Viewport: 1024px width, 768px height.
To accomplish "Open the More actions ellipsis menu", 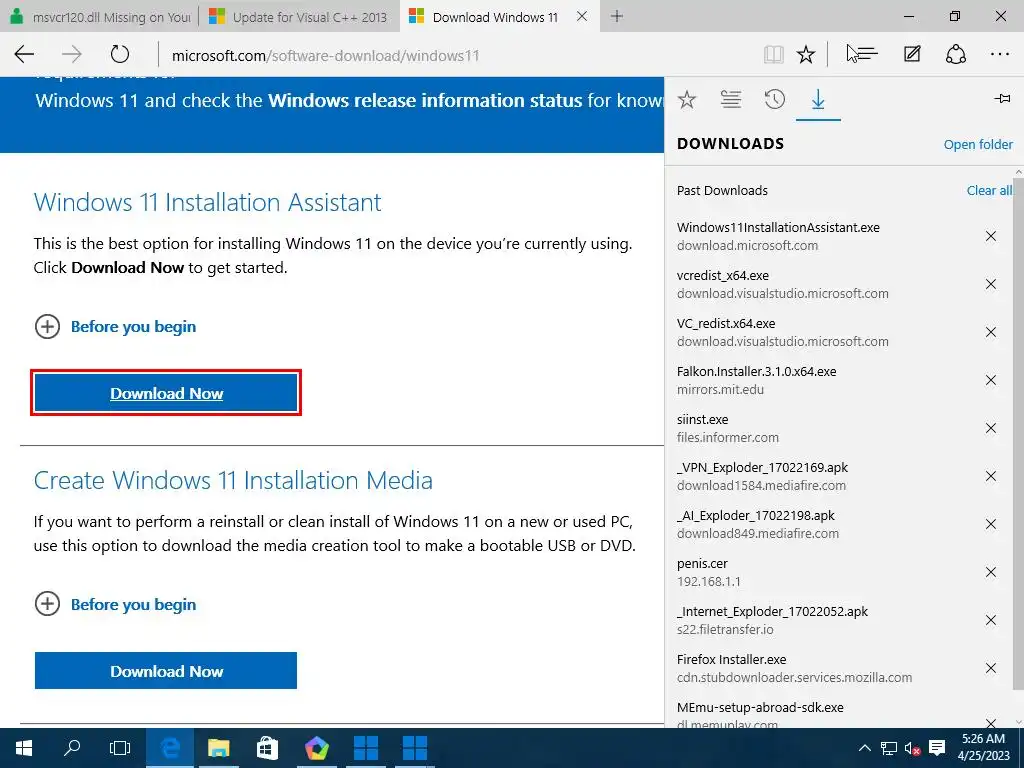I will pos(1000,54).
